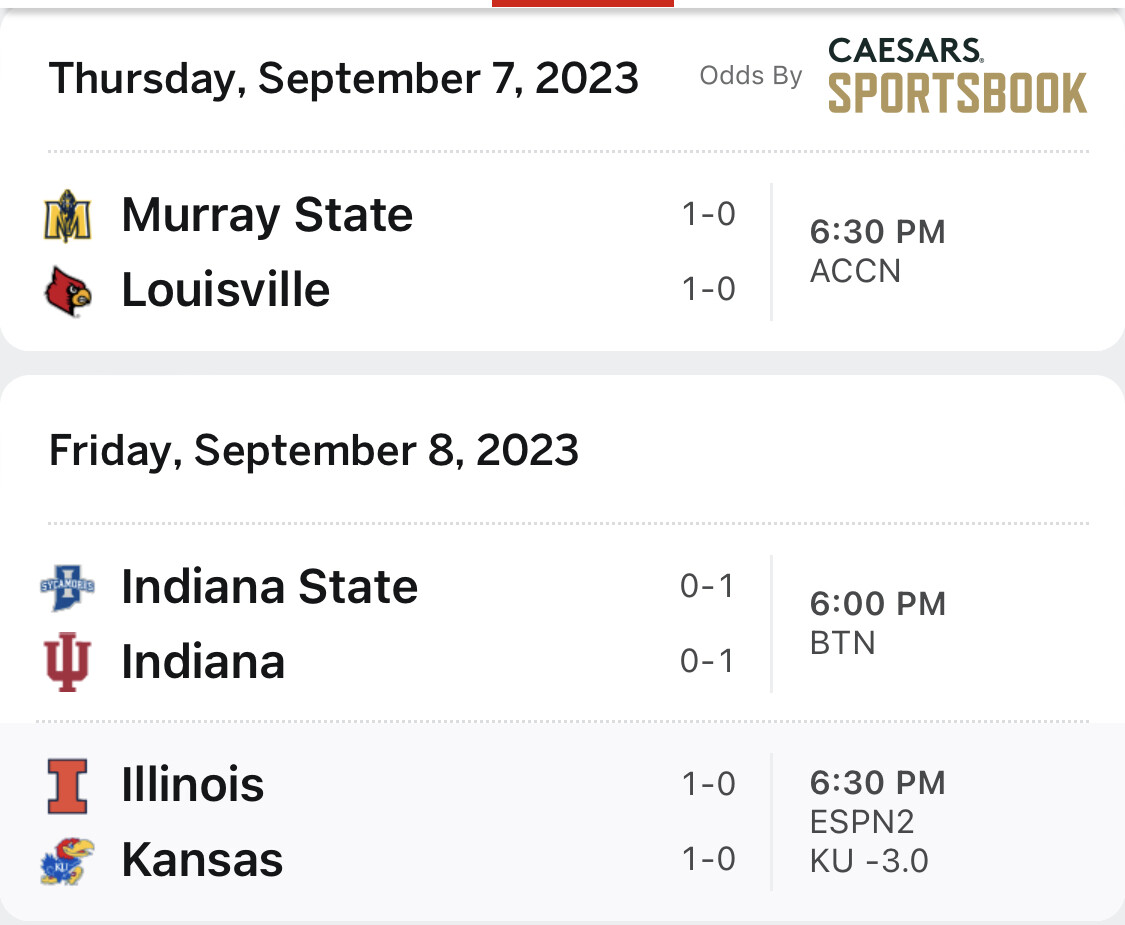
Task: Tap the Murray State Racers logo
Action: coord(67,216)
